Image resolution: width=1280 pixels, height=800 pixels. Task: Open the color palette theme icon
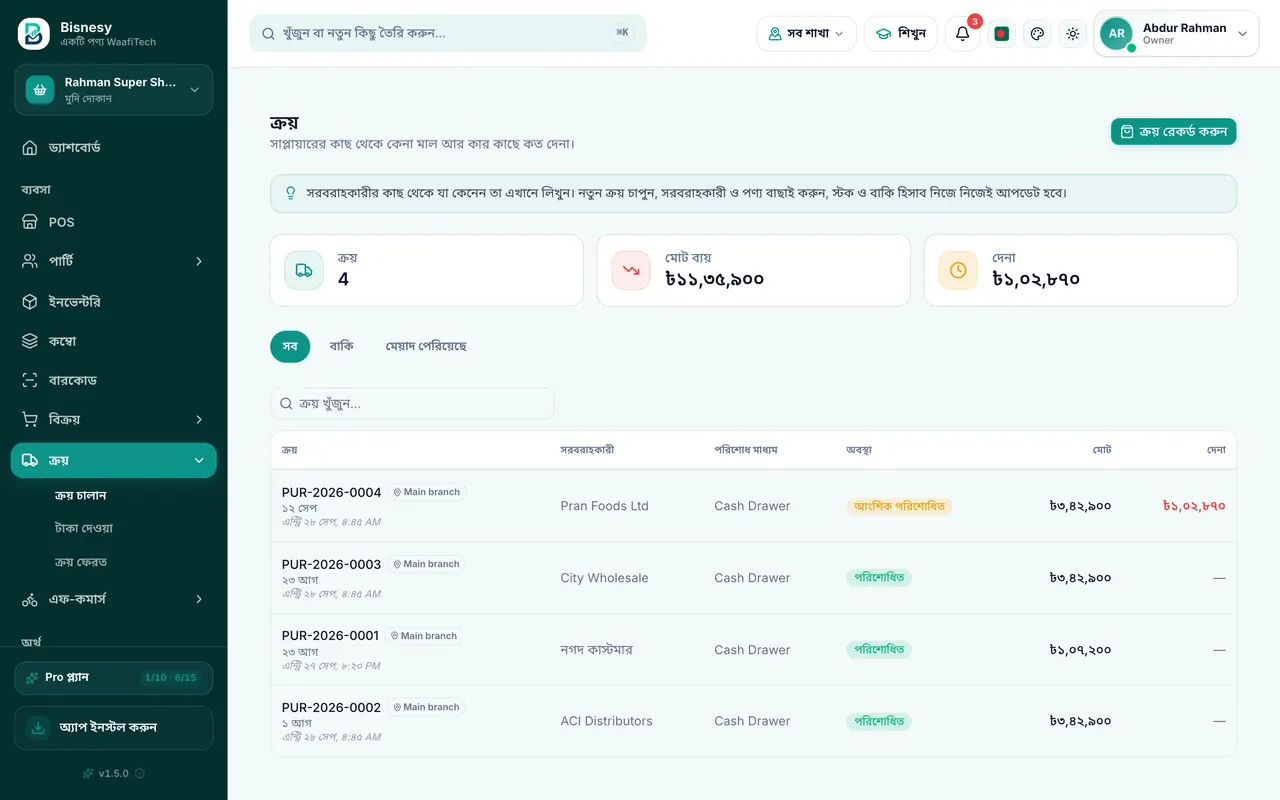point(1037,33)
